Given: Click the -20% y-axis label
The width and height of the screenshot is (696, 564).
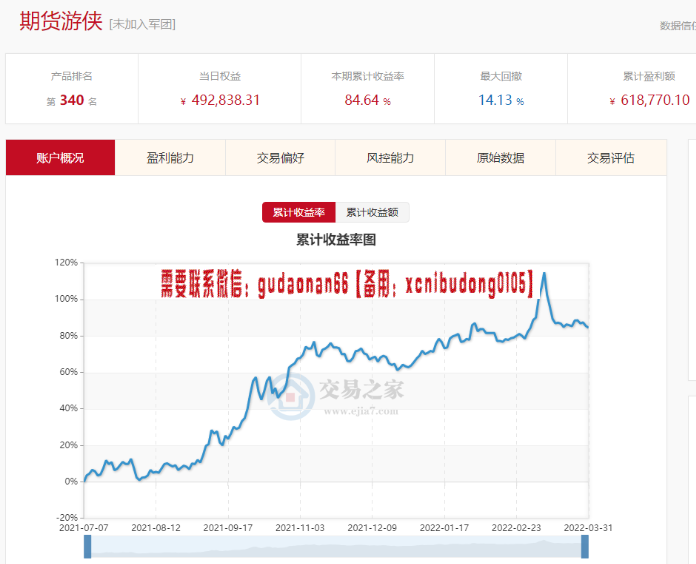Looking at the screenshot, I should [67, 517].
